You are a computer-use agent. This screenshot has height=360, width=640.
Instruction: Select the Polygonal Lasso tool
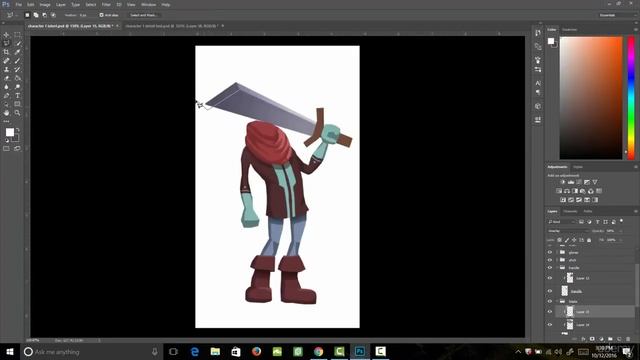pyautogui.click(x=6, y=44)
